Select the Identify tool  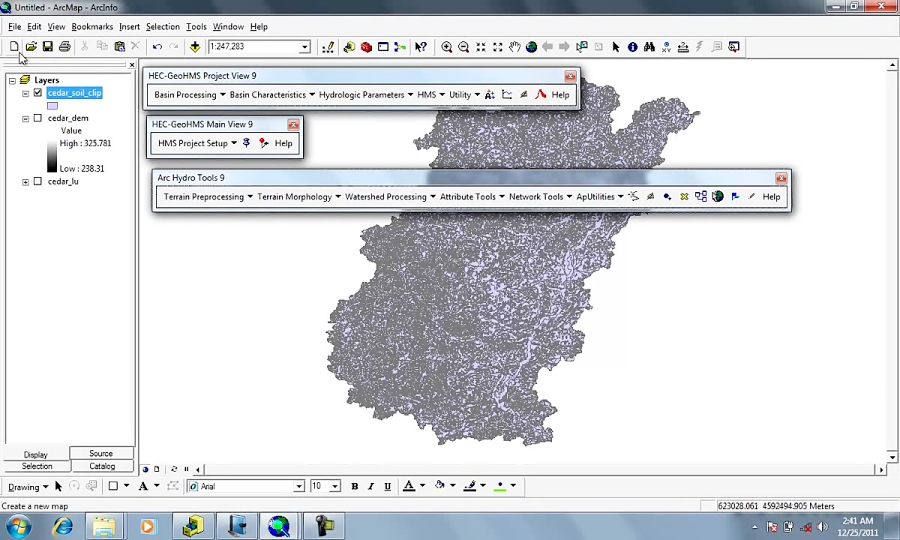633,47
